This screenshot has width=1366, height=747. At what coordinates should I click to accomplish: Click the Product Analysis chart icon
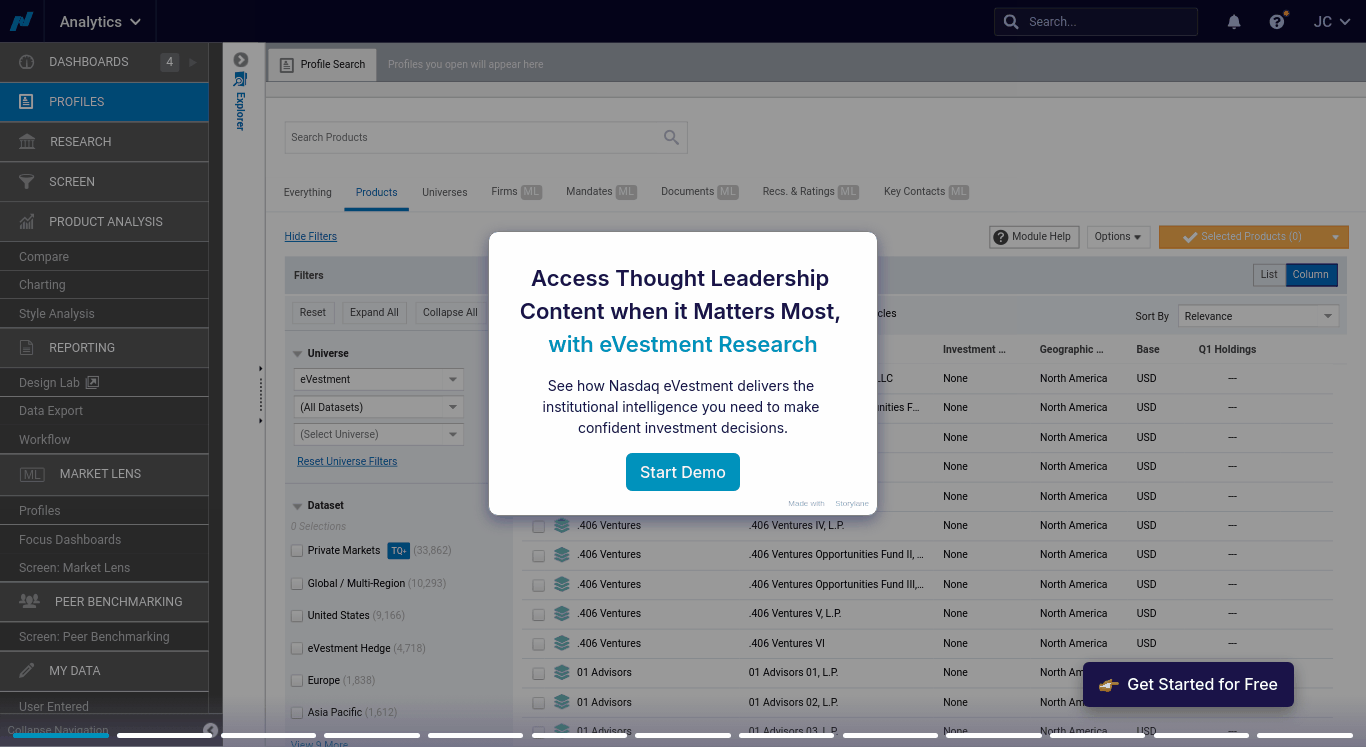pyautogui.click(x=27, y=222)
